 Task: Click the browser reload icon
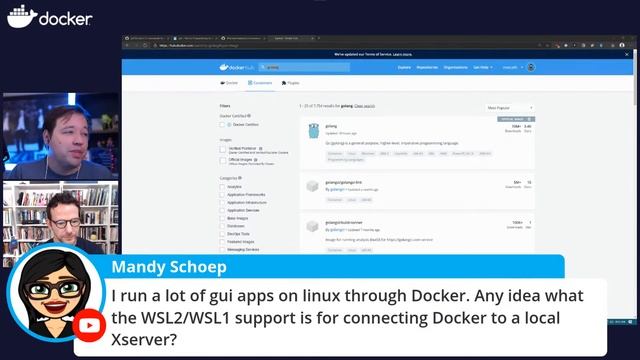pyautogui.click(x=145, y=46)
